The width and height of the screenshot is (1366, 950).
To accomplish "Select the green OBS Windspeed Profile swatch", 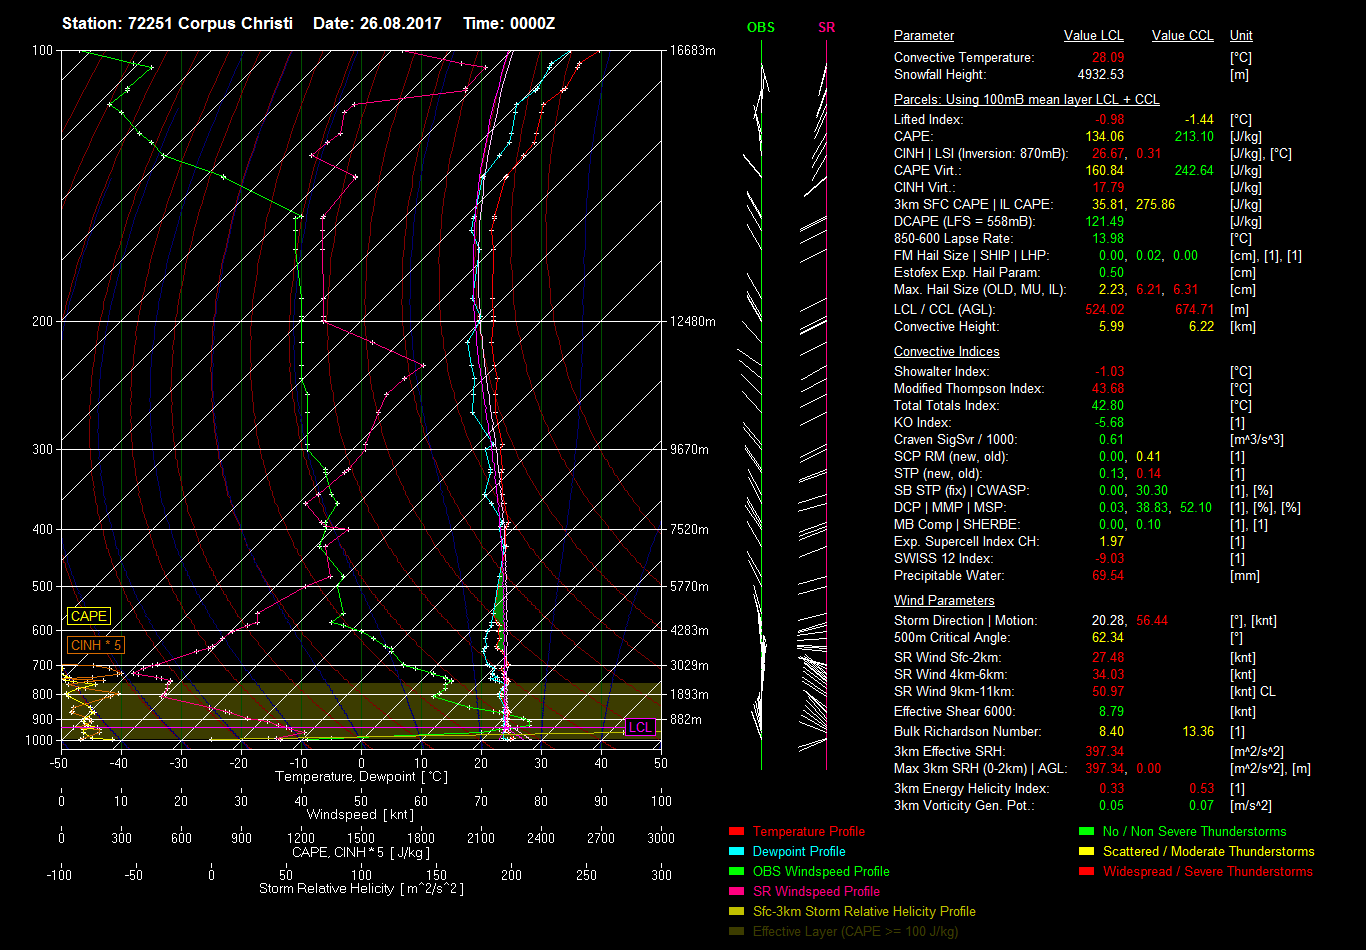I will point(737,872).
